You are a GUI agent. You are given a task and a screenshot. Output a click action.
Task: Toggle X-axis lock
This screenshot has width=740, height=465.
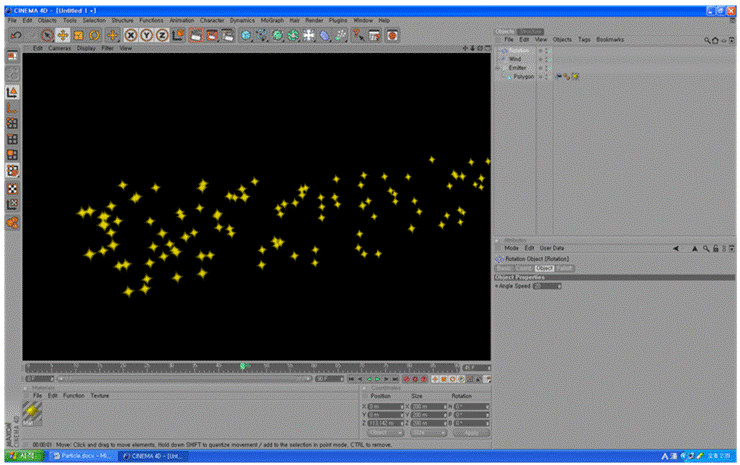131,35
